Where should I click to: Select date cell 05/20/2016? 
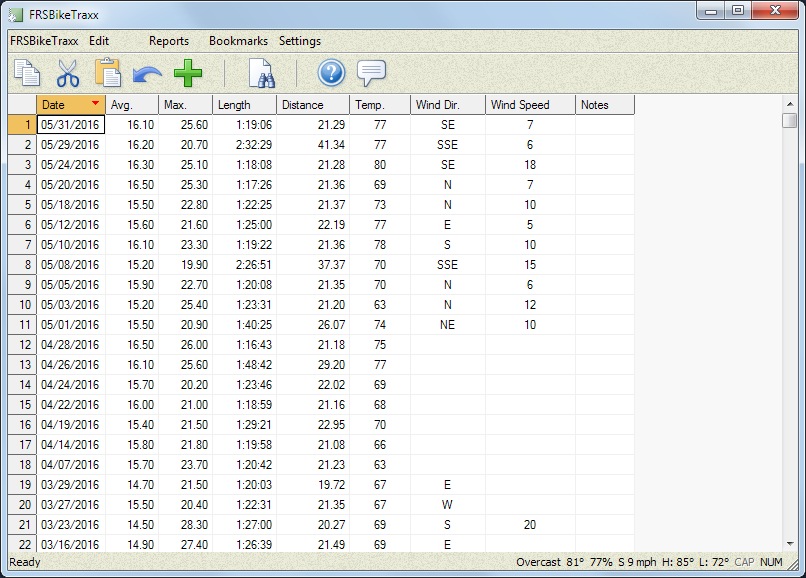[71, 185]
